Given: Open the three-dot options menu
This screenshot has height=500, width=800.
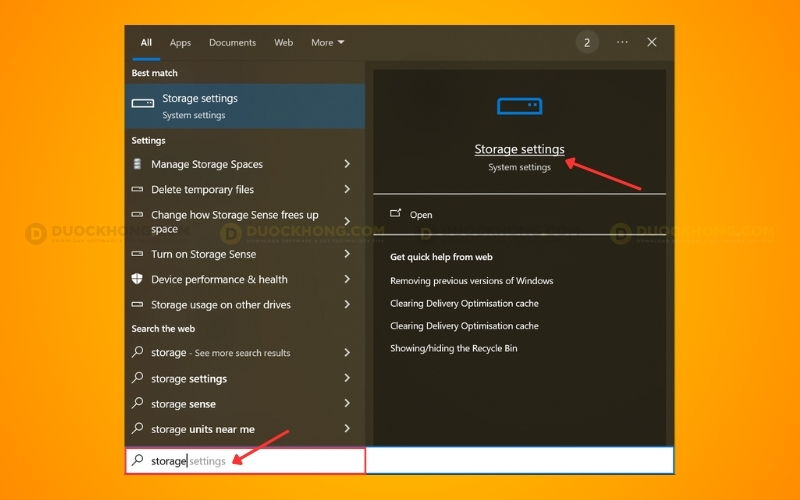Looking at the screenshot, I should (622, 42).
